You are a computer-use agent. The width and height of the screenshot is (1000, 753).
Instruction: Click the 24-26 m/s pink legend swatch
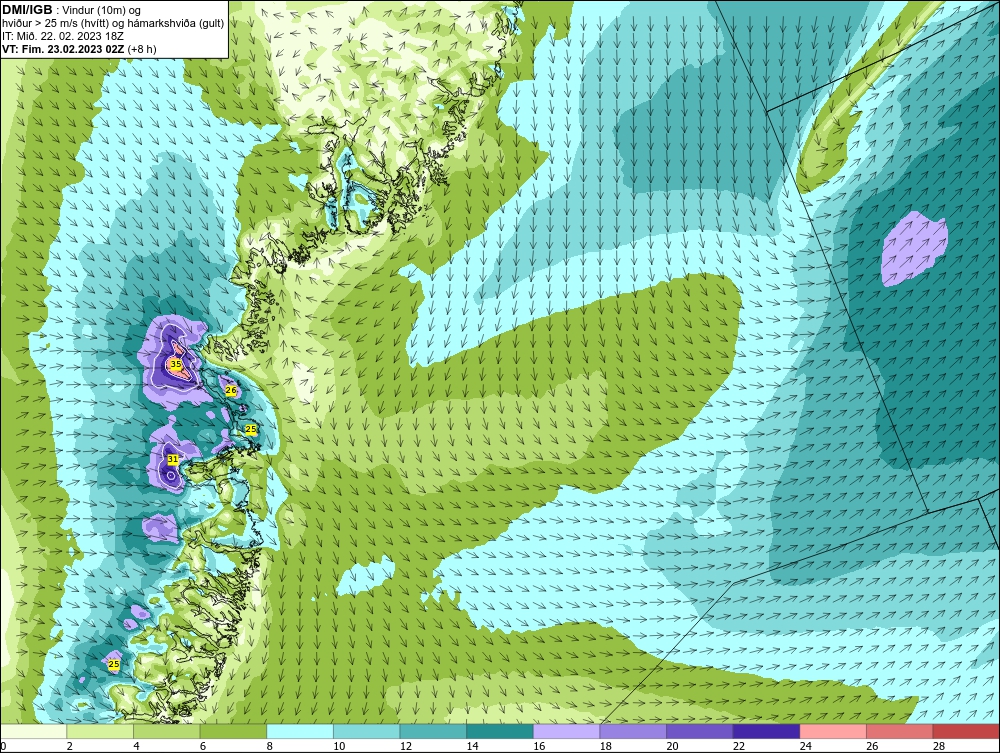833,731
